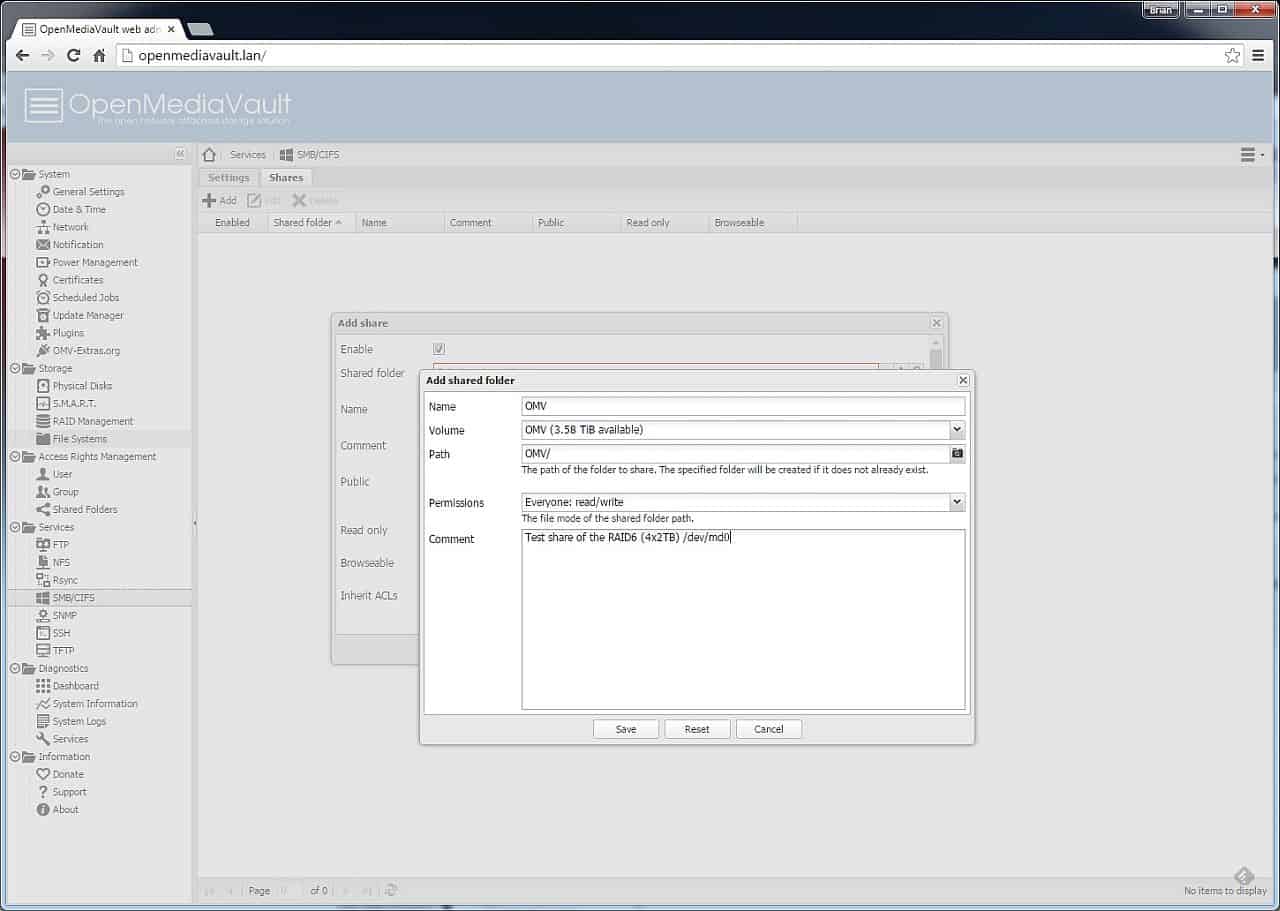Toggle the Enable checkbox in Add share
Viewport: 1280px width, 911px height.
tap(439, 349)
